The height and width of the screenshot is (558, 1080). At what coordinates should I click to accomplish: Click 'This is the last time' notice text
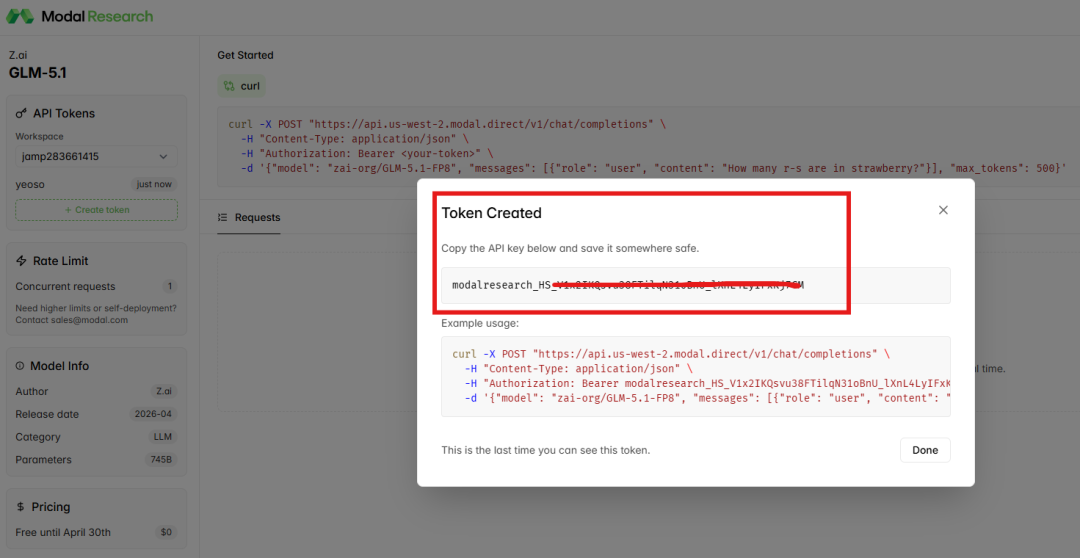coord(546,451)
